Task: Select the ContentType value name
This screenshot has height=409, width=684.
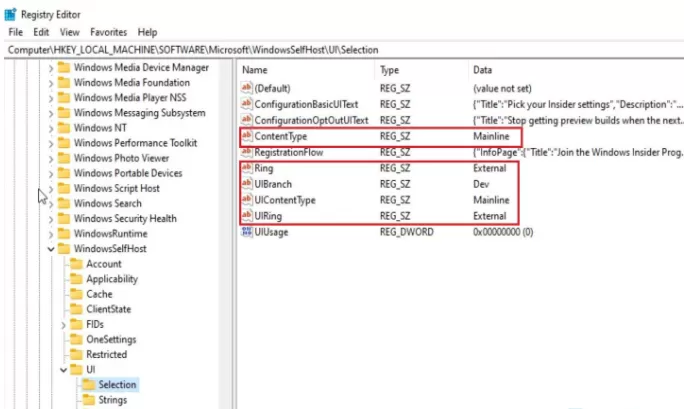Action: pos(280,136)
